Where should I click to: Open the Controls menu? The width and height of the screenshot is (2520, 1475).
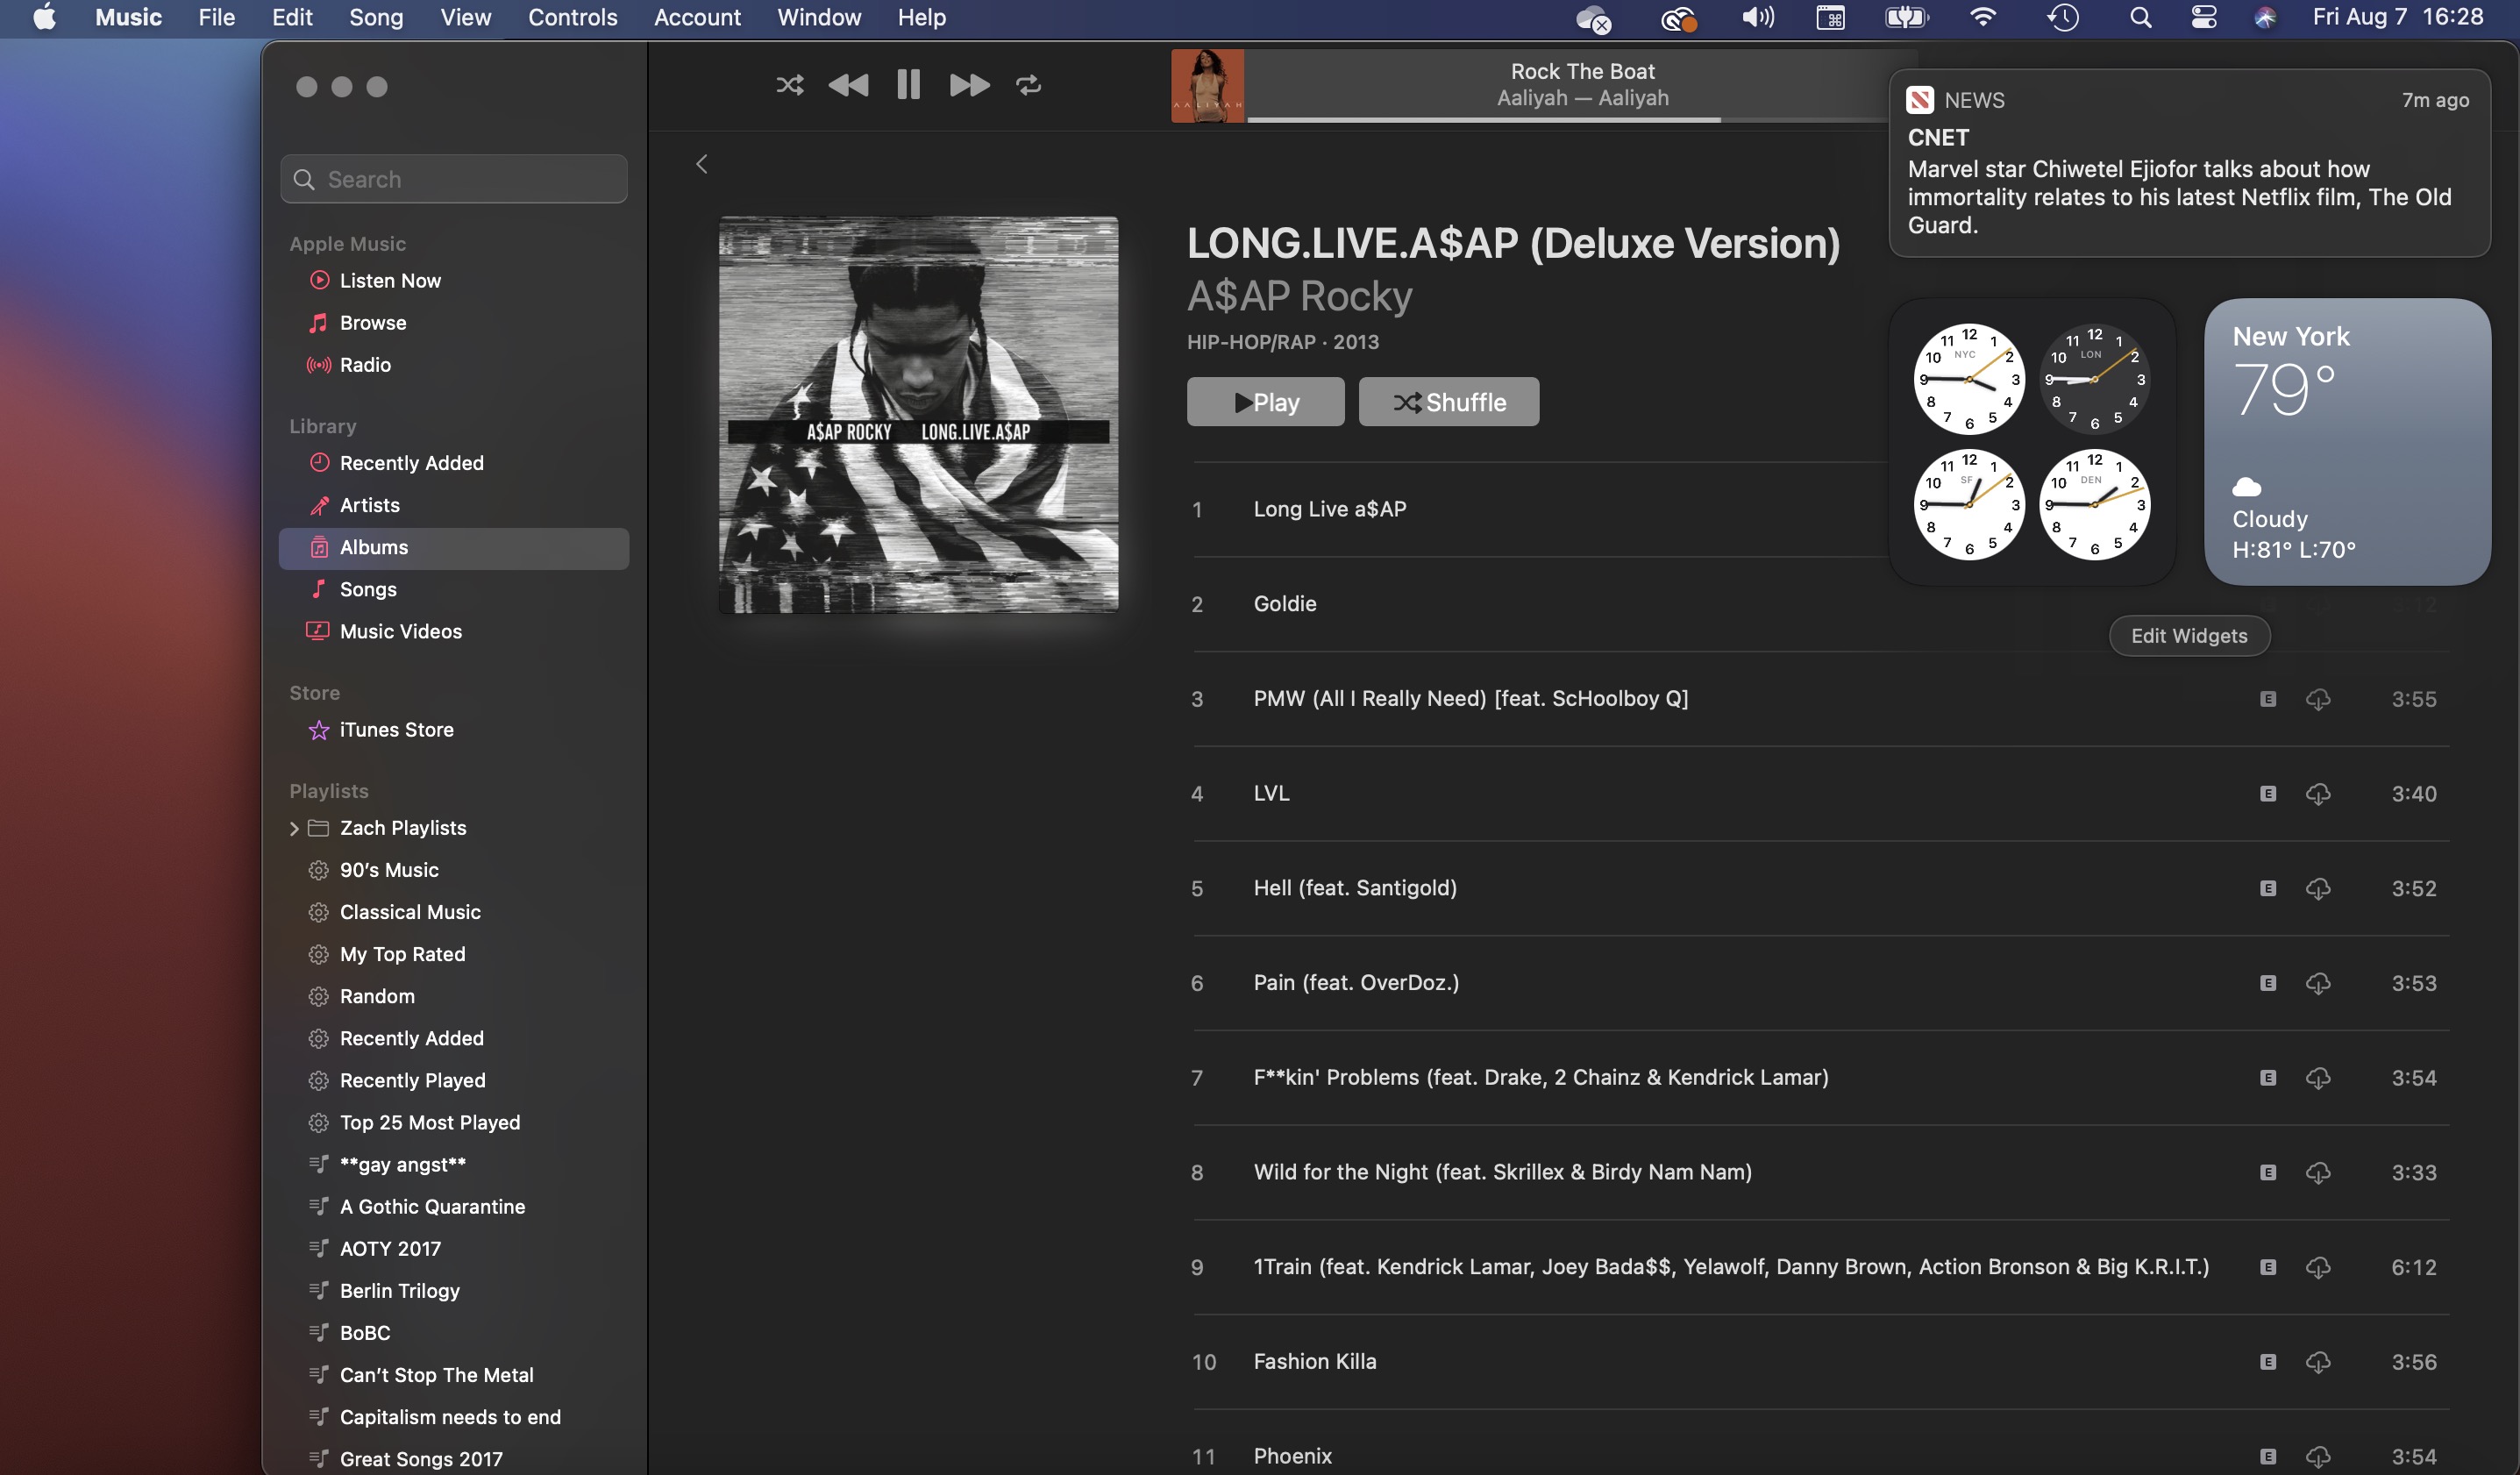pos(572,17)
